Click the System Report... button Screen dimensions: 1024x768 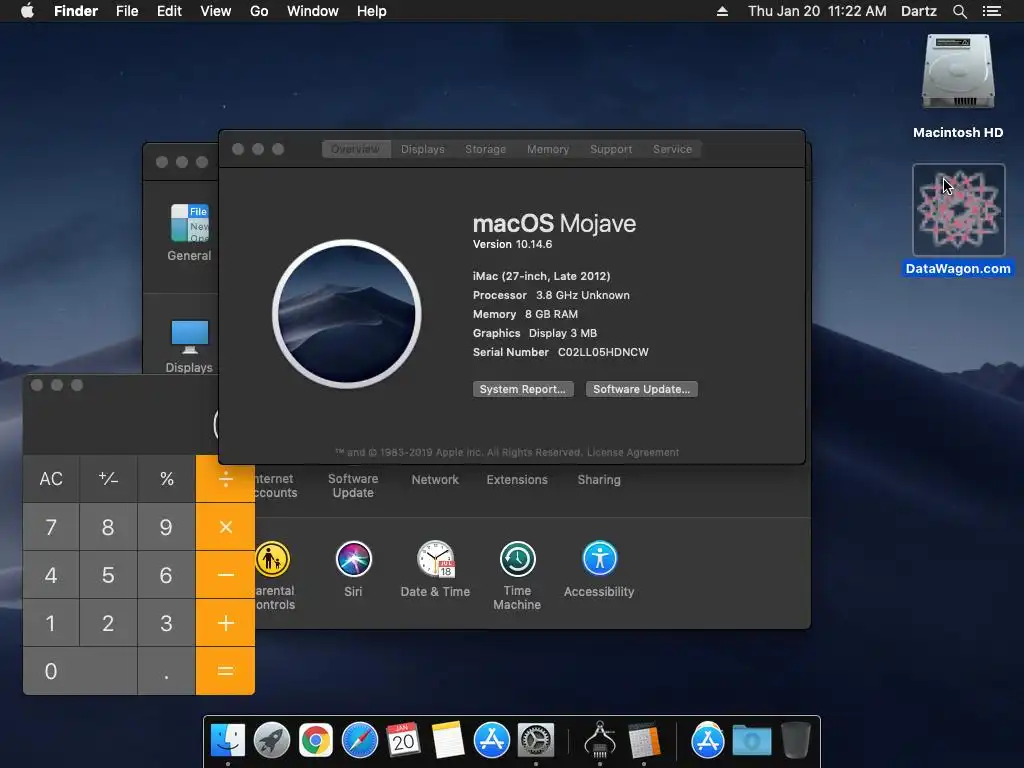(x=523, y=389)
